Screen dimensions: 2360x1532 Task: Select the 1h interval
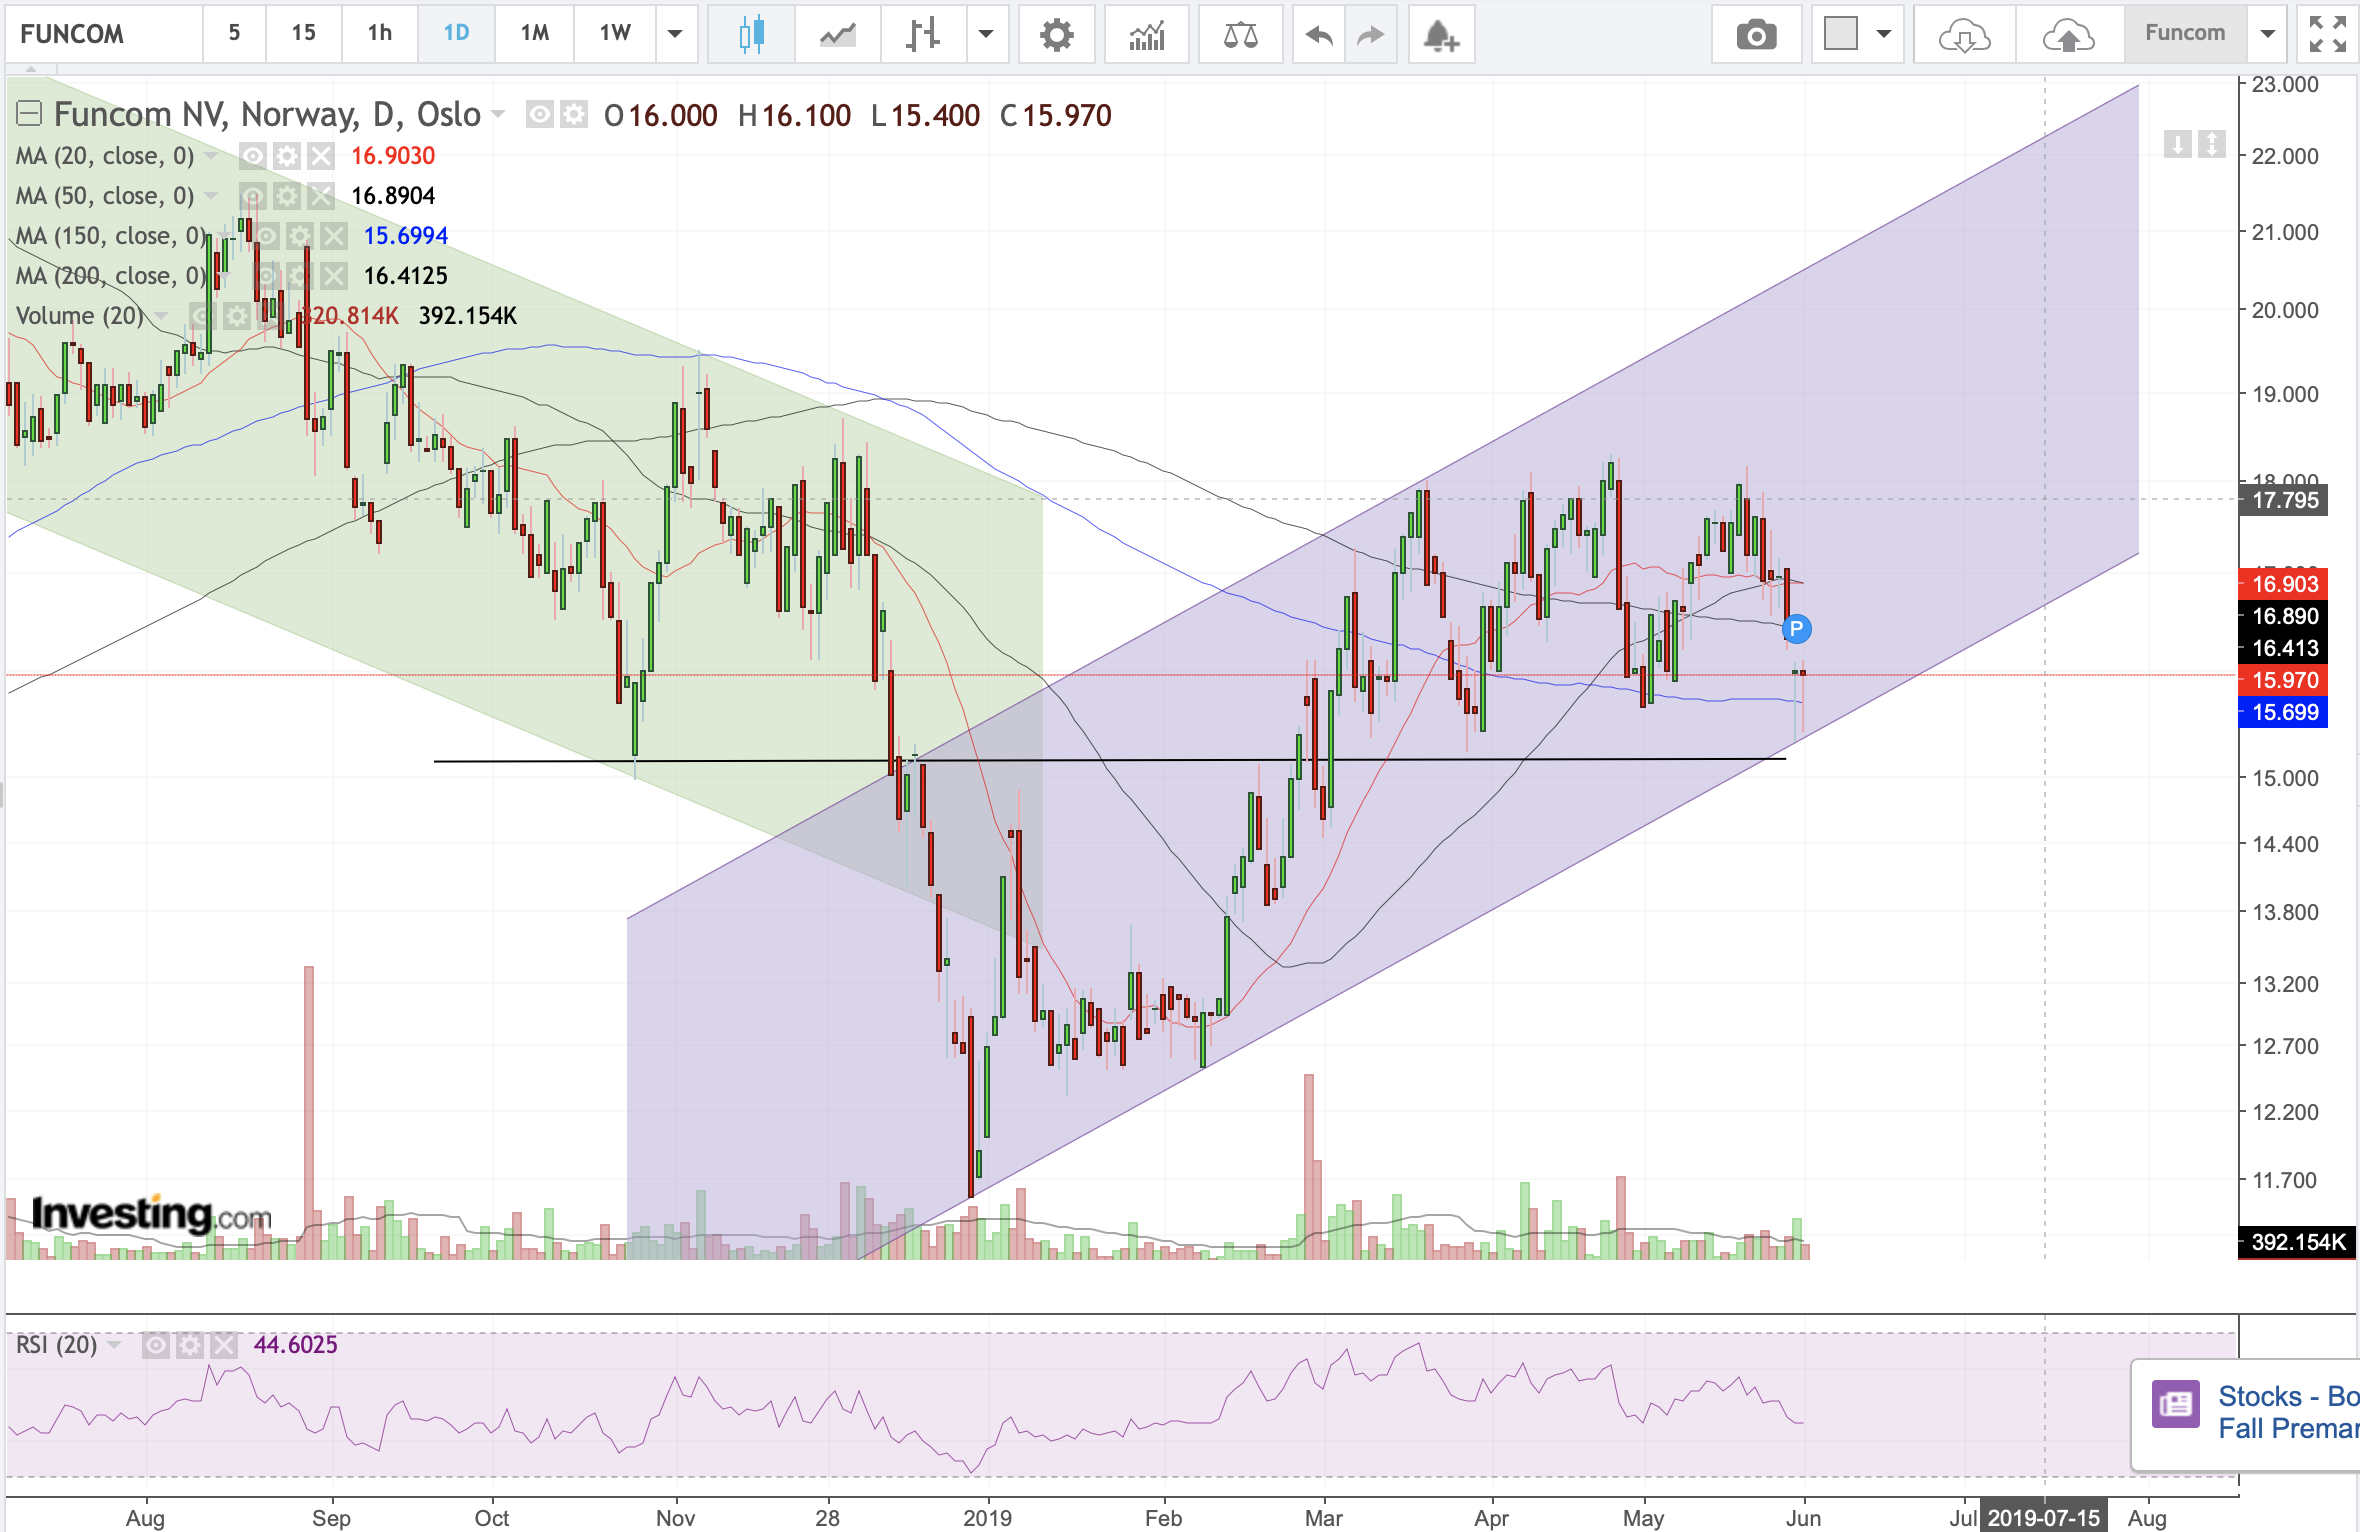(x=380, y=34)
